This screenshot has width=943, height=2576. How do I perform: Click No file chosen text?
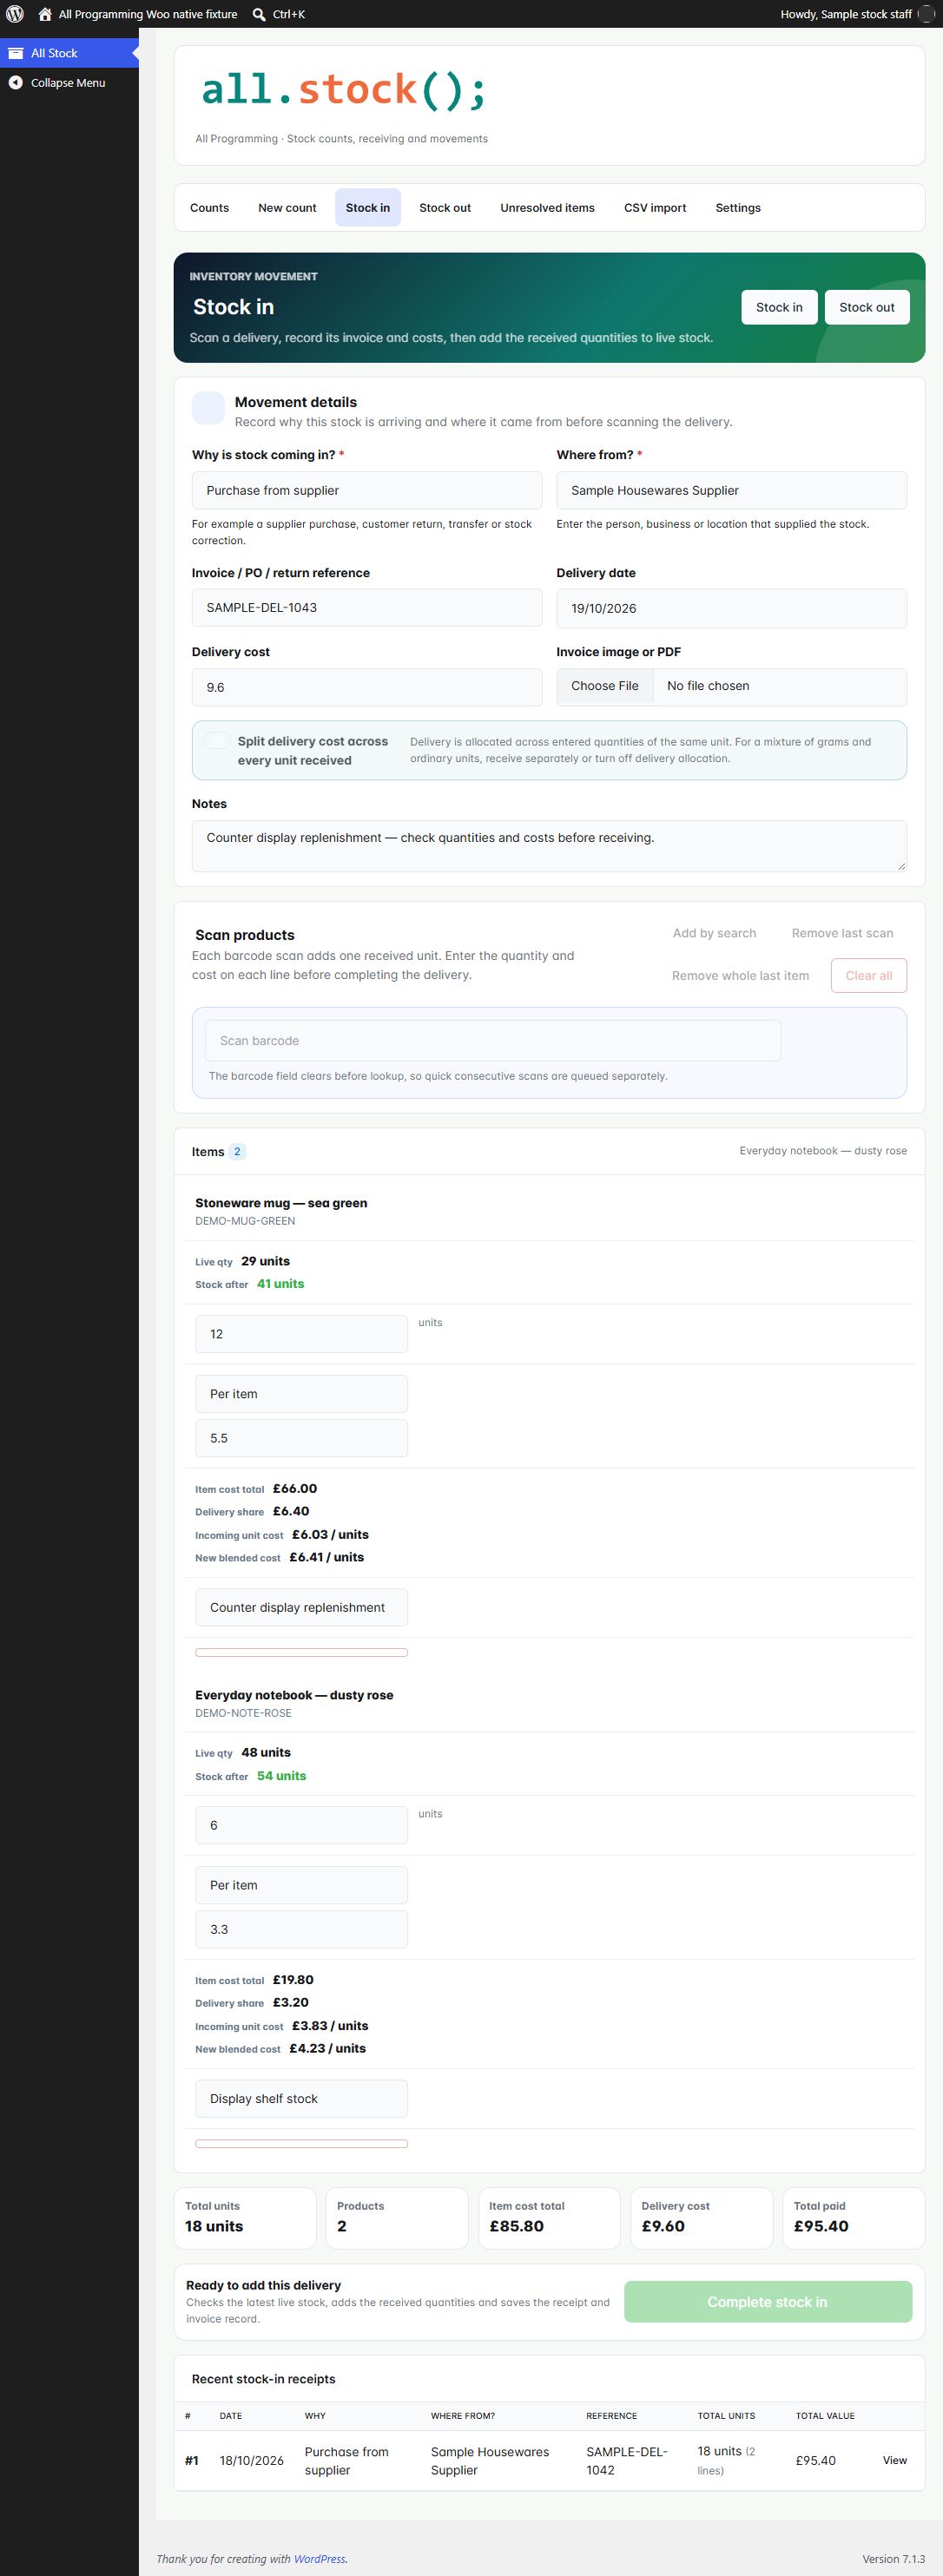pos(708,686)
